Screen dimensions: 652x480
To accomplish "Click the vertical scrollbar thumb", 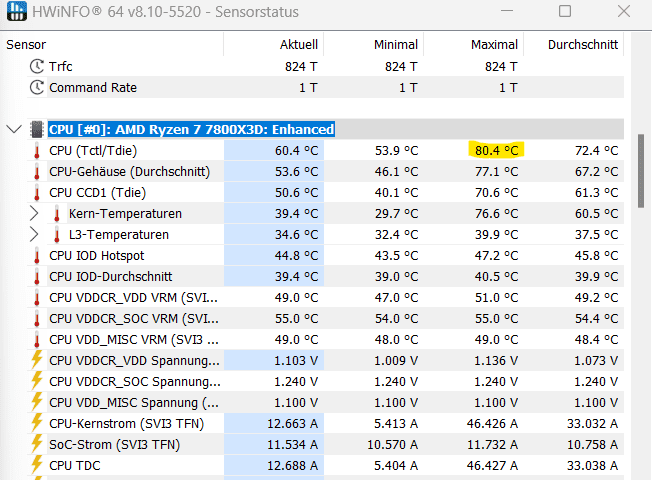I will [641, 171].
